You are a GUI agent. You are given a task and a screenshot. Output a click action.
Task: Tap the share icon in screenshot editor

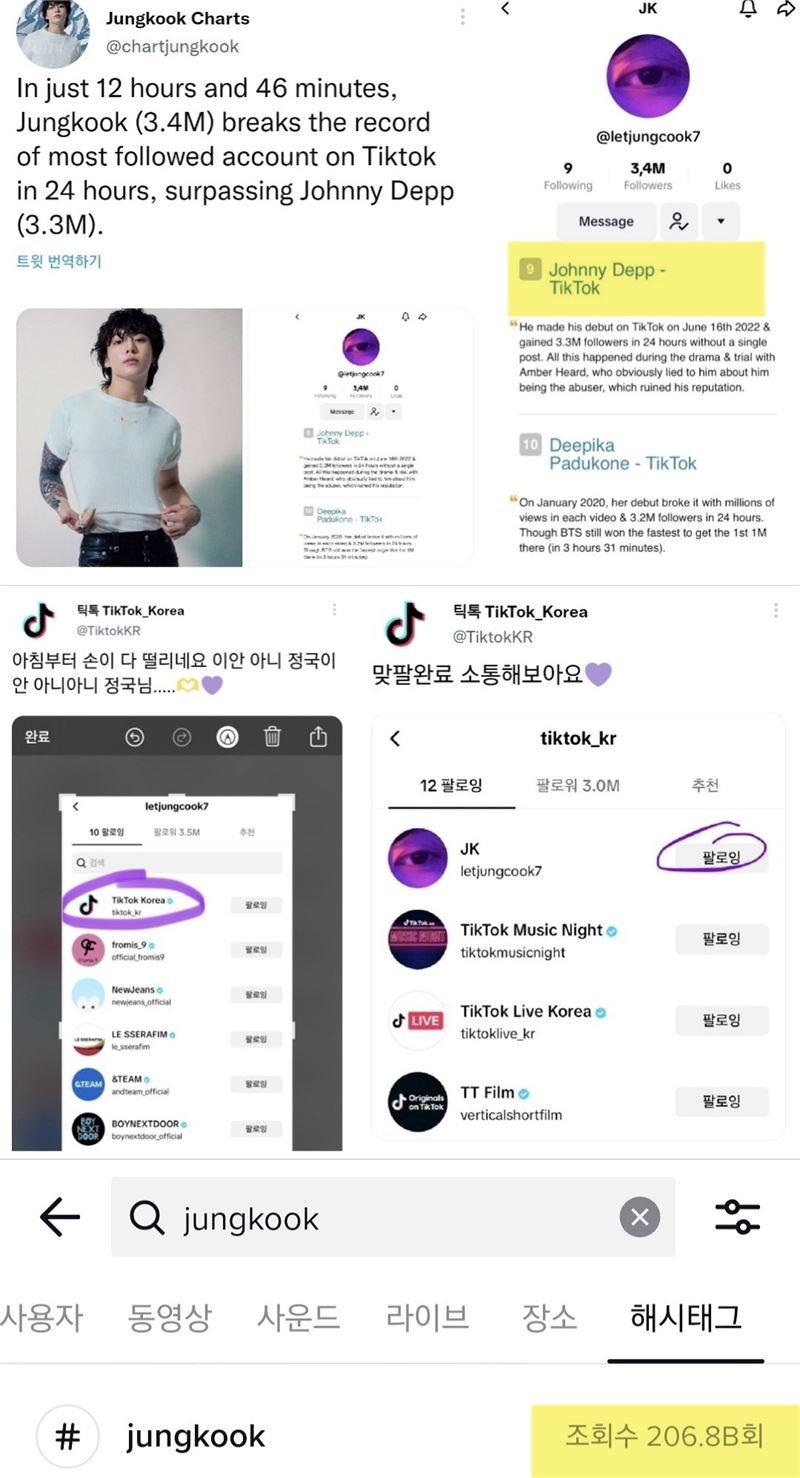click(318, 737)
